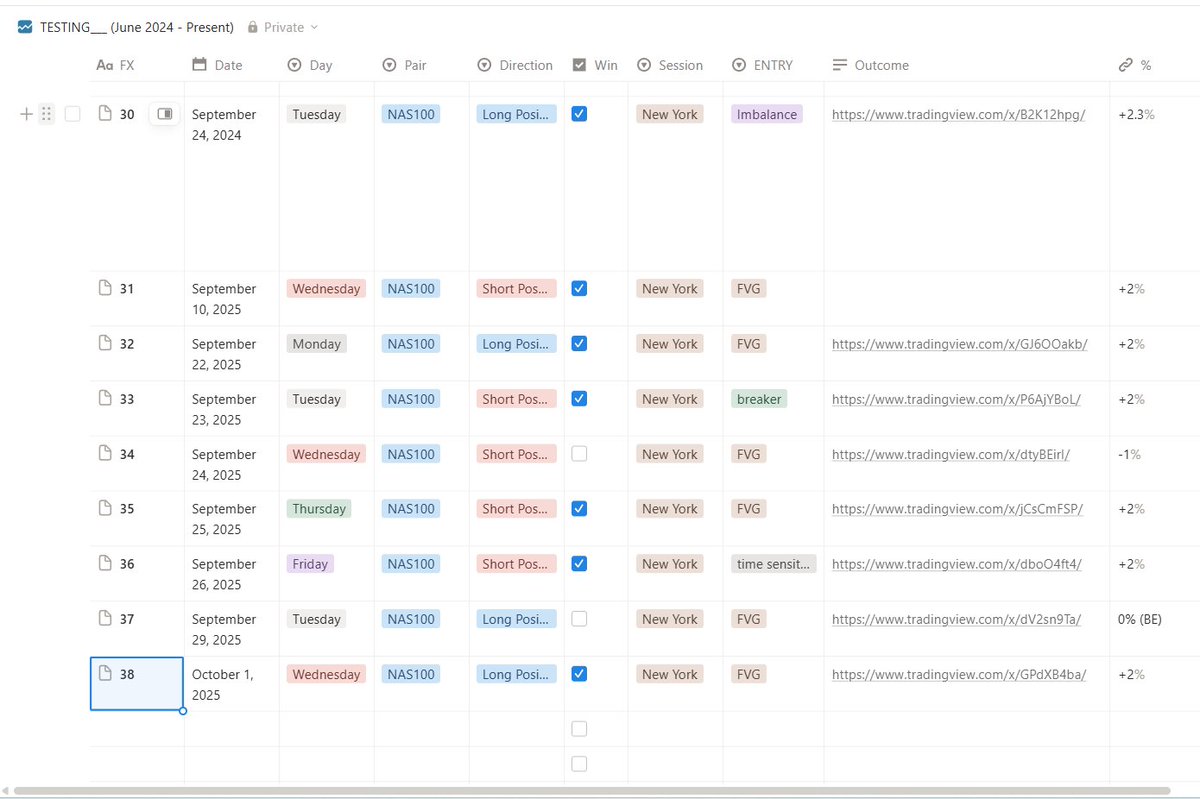This screenshot has height=799, width=1200.
Task: Click the Session column header
Action: click(x=669, y=65)
